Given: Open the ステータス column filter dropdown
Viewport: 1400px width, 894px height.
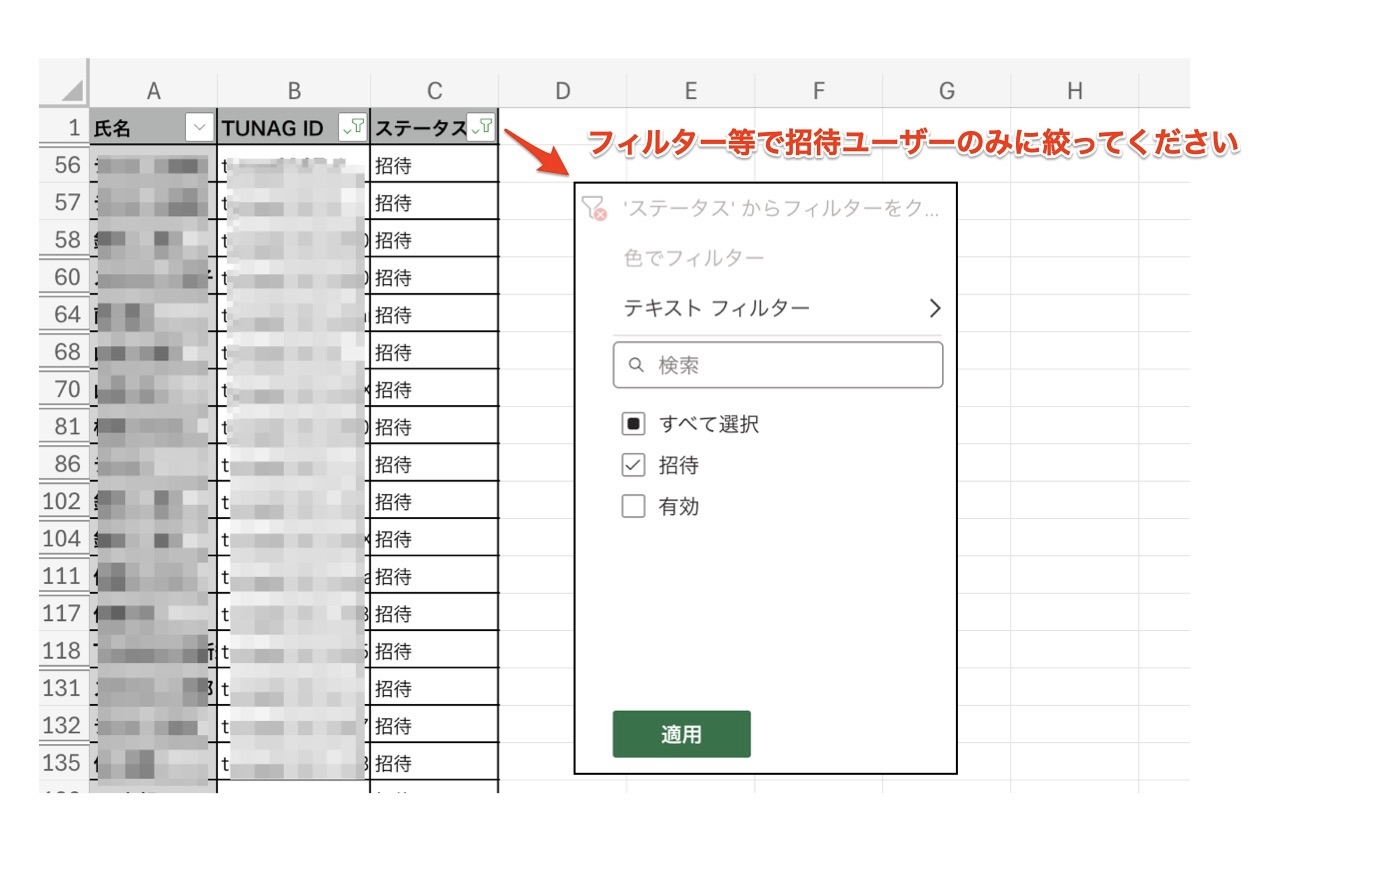Looking at the screenshot, I should tap(482, 127).
